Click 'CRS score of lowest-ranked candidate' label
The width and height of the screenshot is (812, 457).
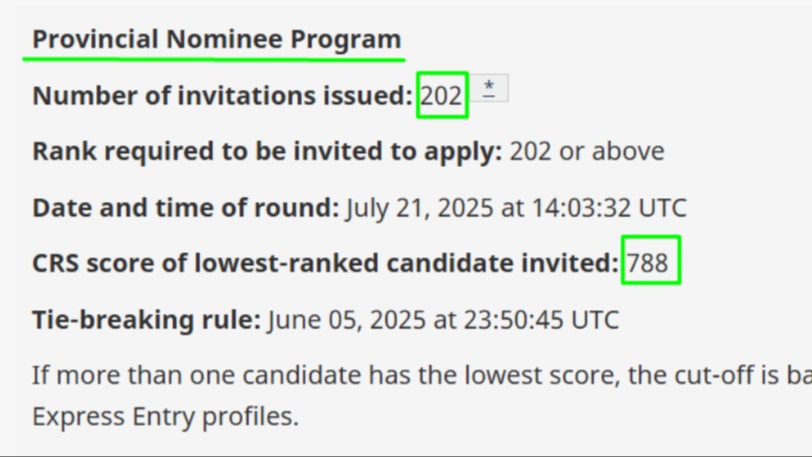(x=325, y=263)
